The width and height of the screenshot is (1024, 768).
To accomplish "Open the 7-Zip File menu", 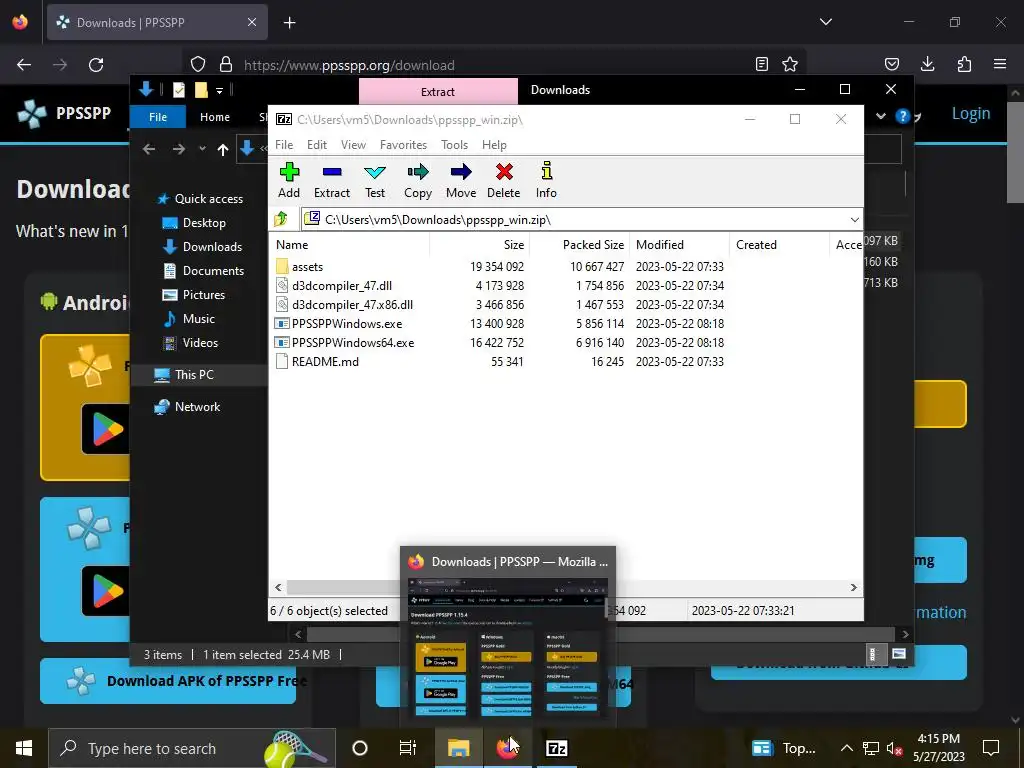I will point(284,145).
